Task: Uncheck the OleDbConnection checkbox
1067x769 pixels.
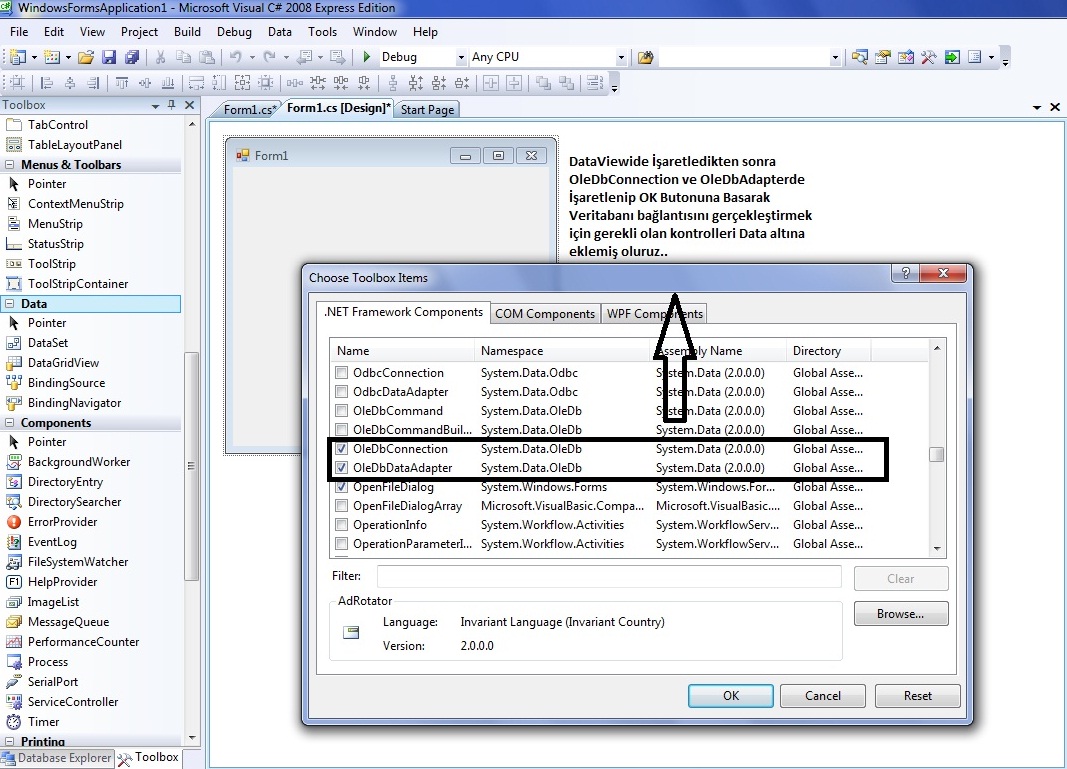Action: click(x=343, y=449)
